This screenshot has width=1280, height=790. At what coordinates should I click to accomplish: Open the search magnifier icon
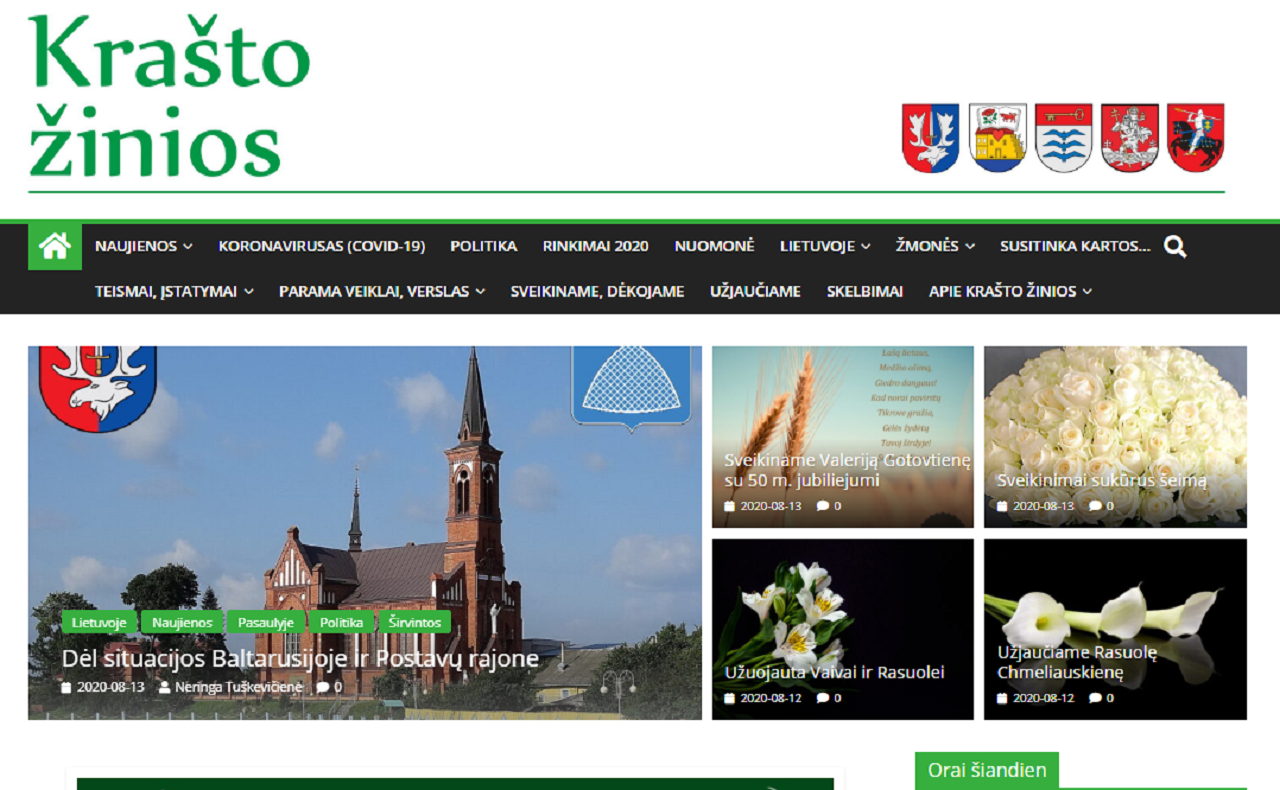(x=1175, y=247)
